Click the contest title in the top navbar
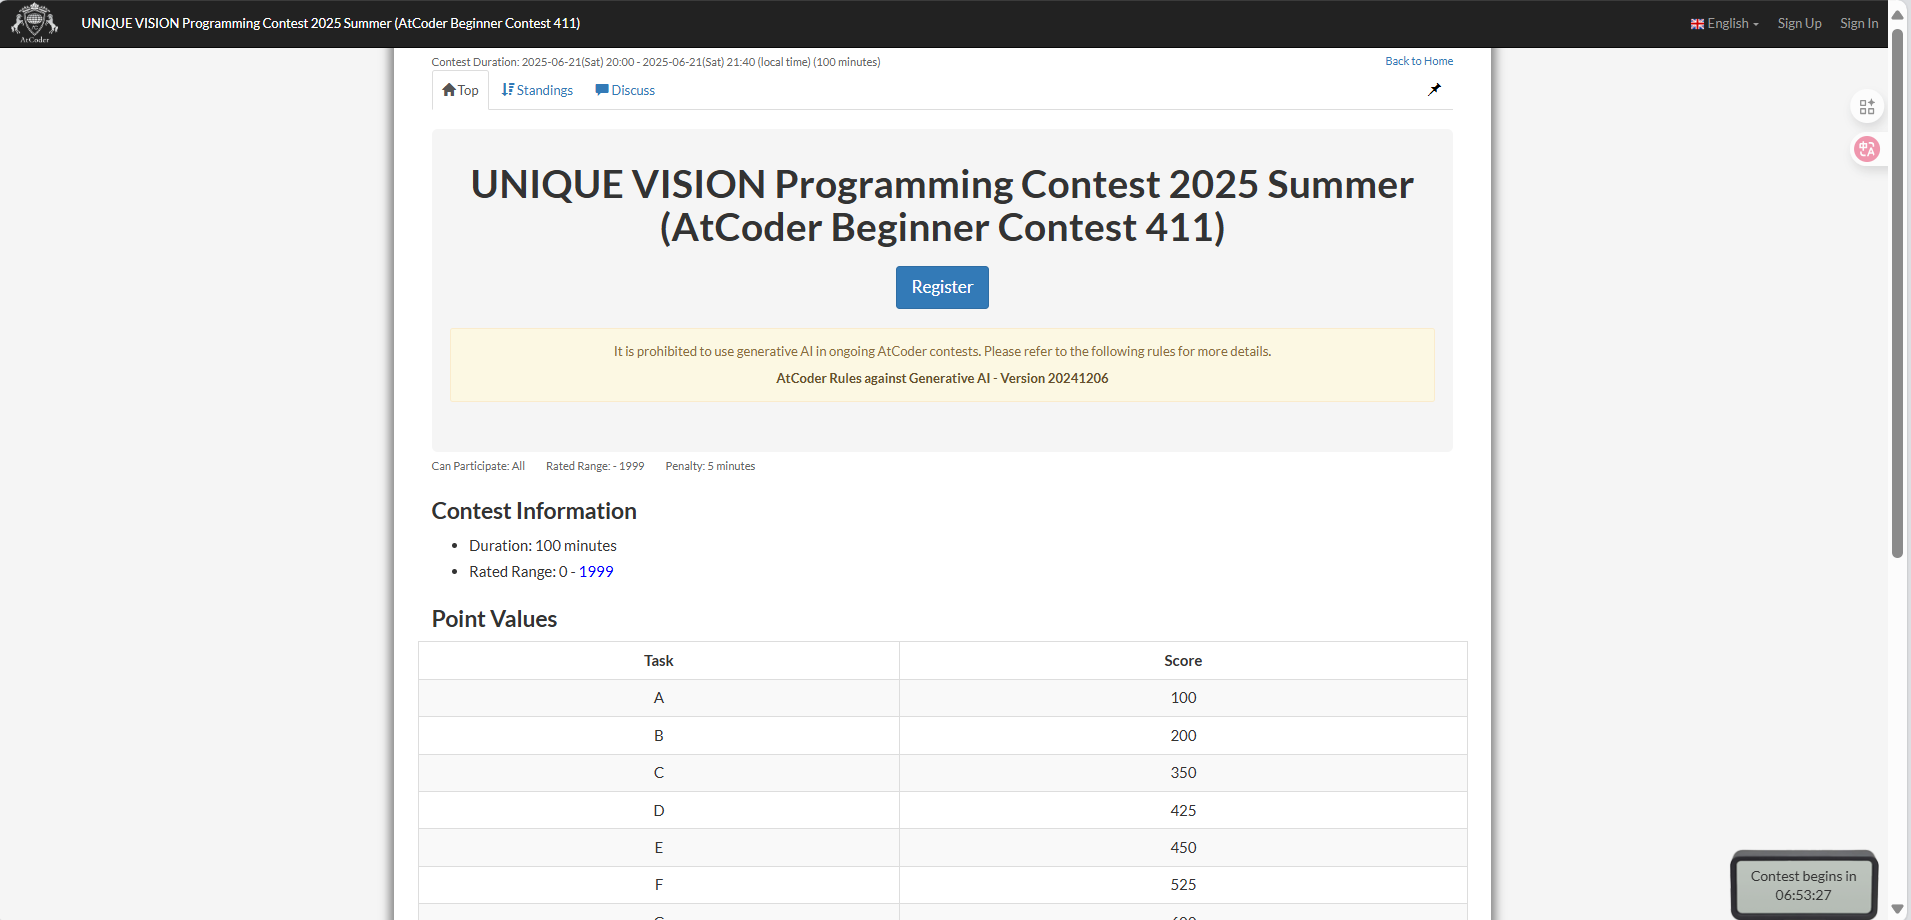 331,23
